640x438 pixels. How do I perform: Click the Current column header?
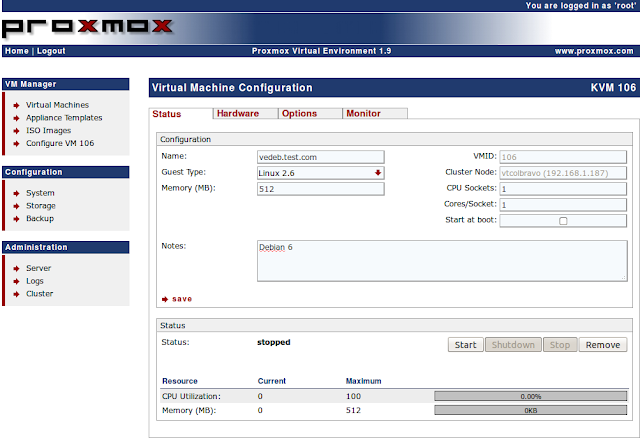coord(272,381)
